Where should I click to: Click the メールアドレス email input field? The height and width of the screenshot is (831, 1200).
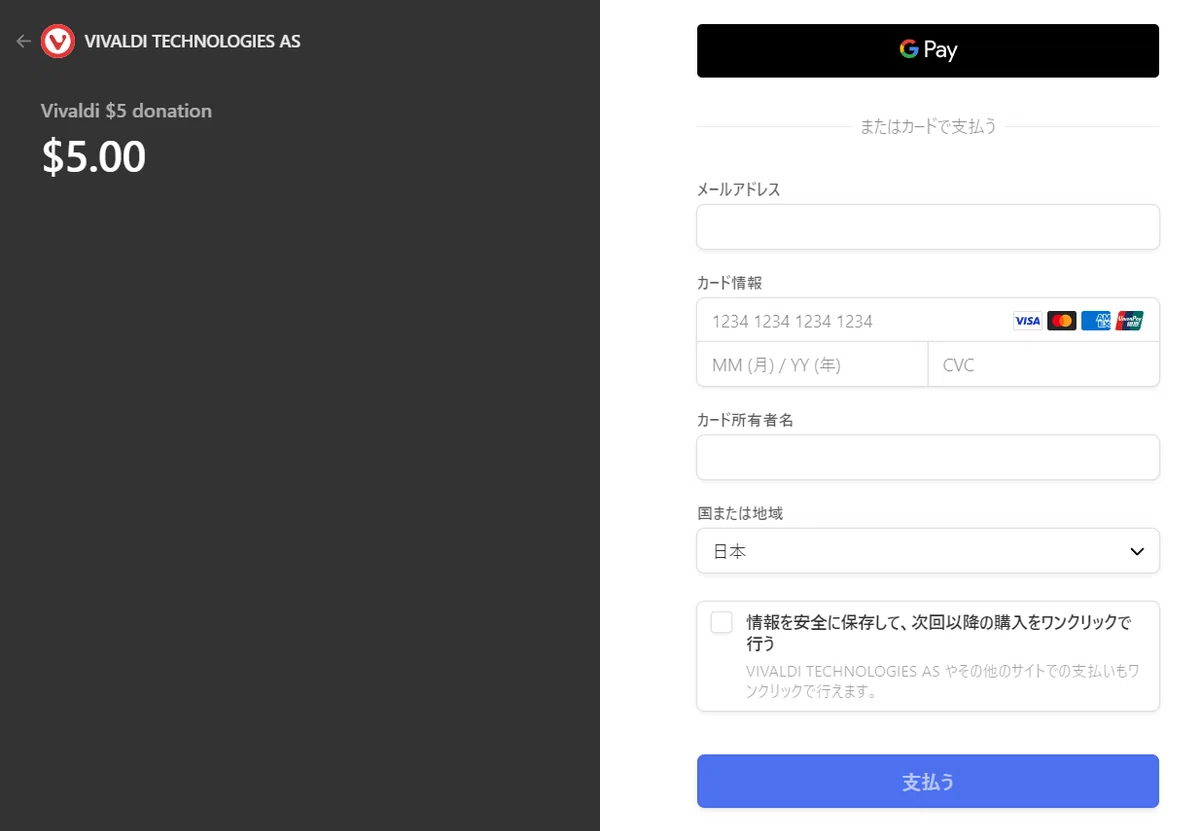pos(928,227)
